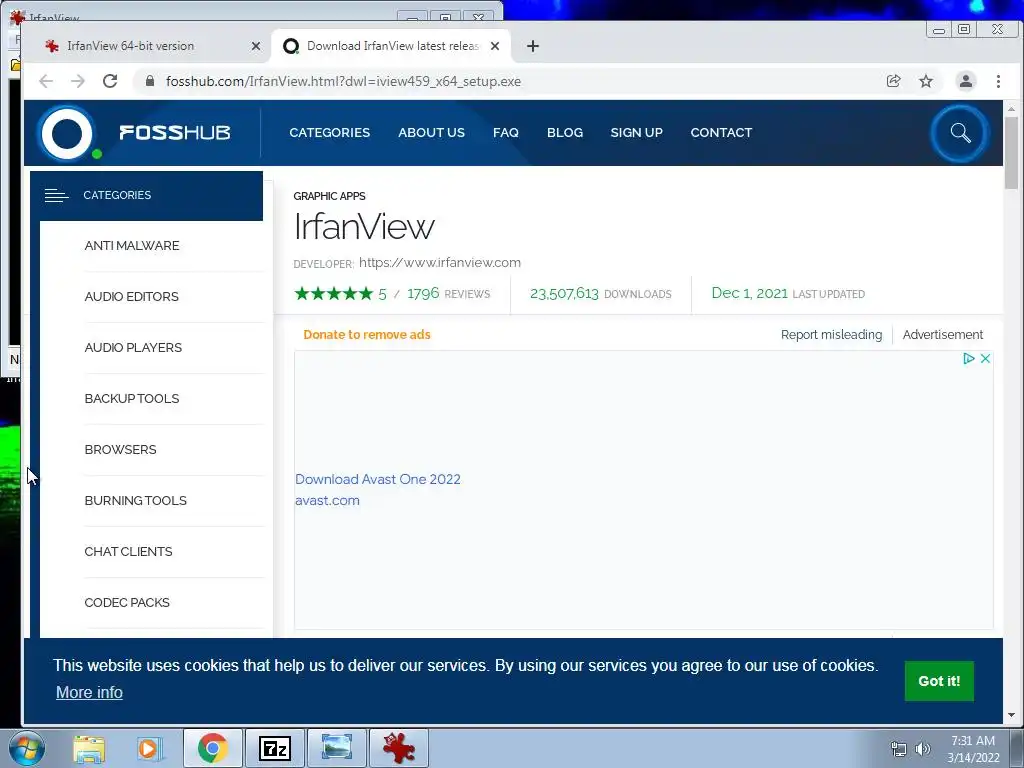Bookmark this page with star icon
This screenshot has height=768, width=1024.
tap(926, 81)
